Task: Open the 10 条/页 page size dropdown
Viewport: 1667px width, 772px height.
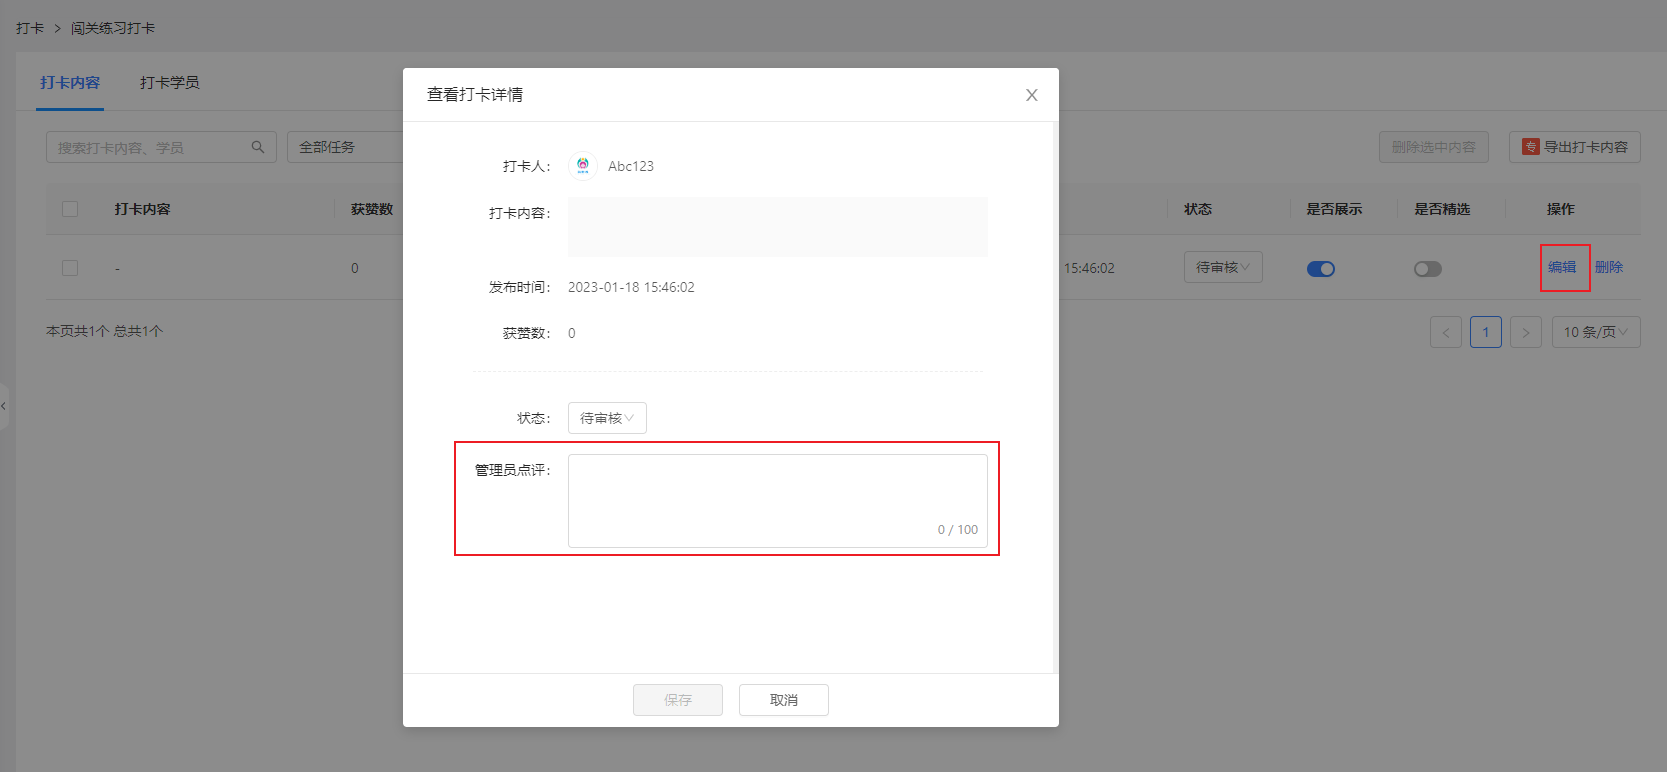Action: coord(1596,332)
